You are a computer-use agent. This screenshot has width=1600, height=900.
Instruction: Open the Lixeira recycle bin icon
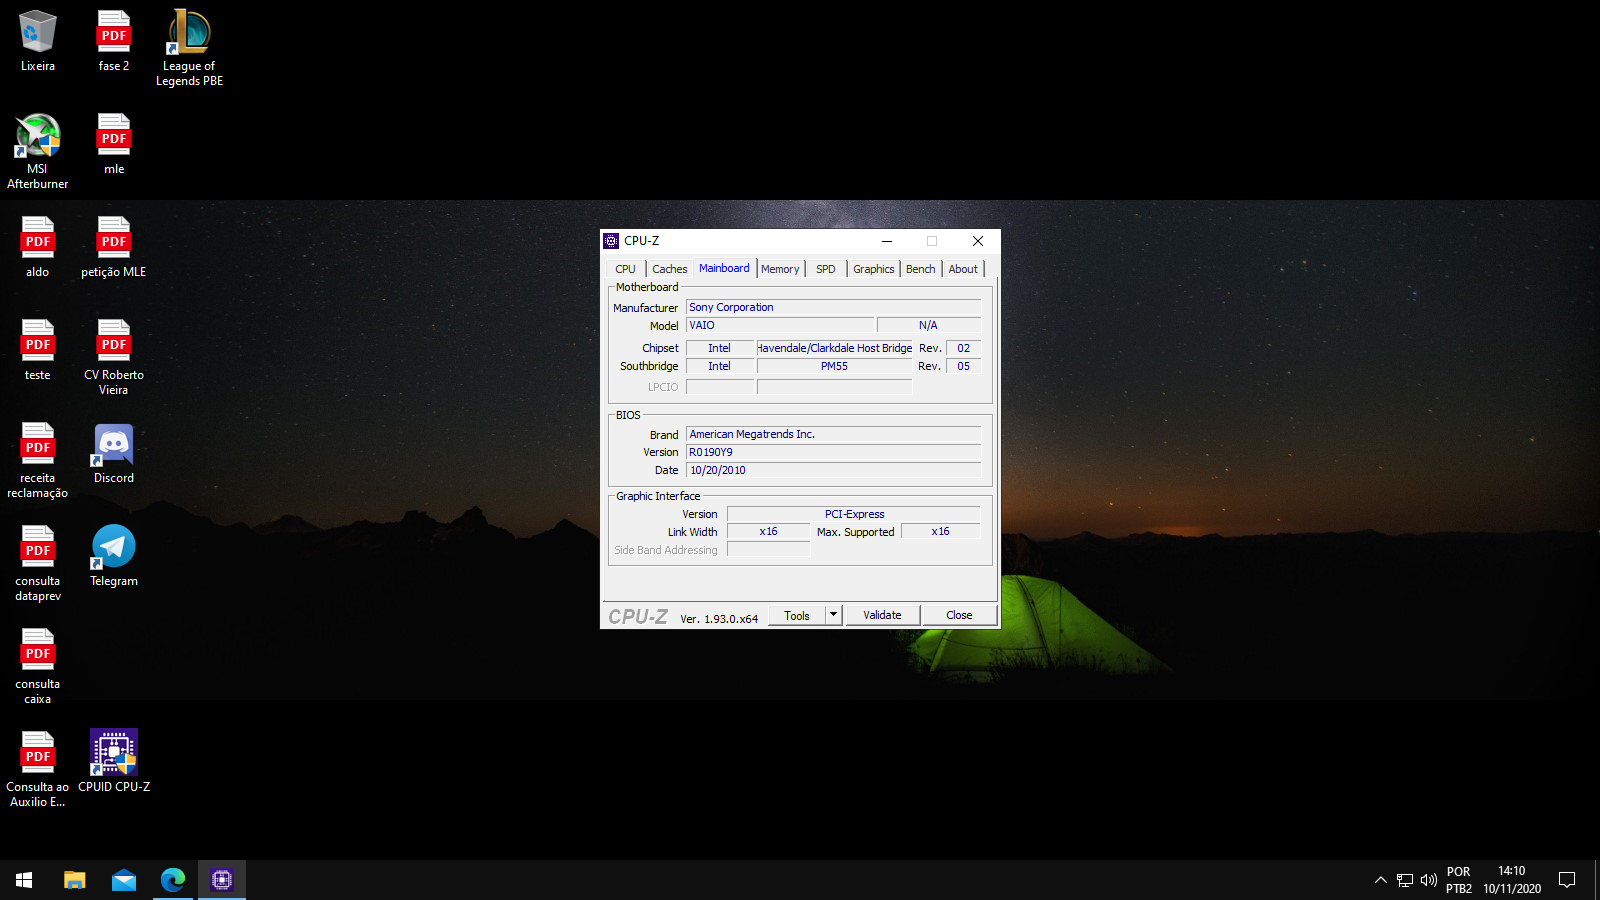38,42
